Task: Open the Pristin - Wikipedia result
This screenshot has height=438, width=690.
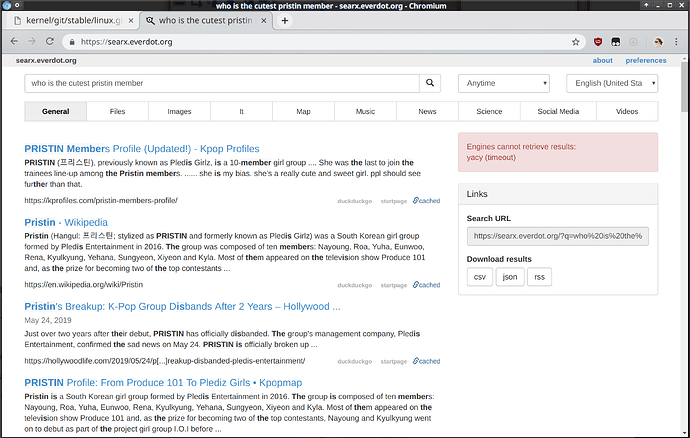Action: coord(66,222)
